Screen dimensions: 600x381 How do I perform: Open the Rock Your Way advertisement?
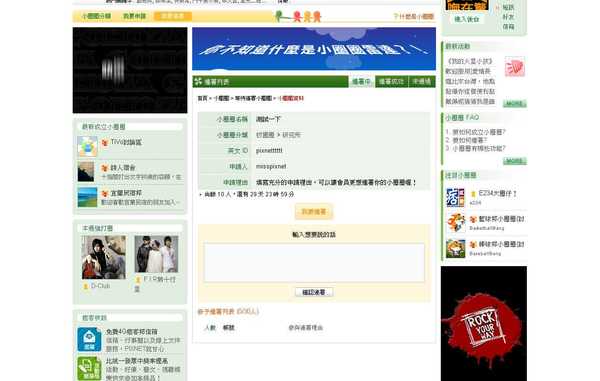point(484,324)
